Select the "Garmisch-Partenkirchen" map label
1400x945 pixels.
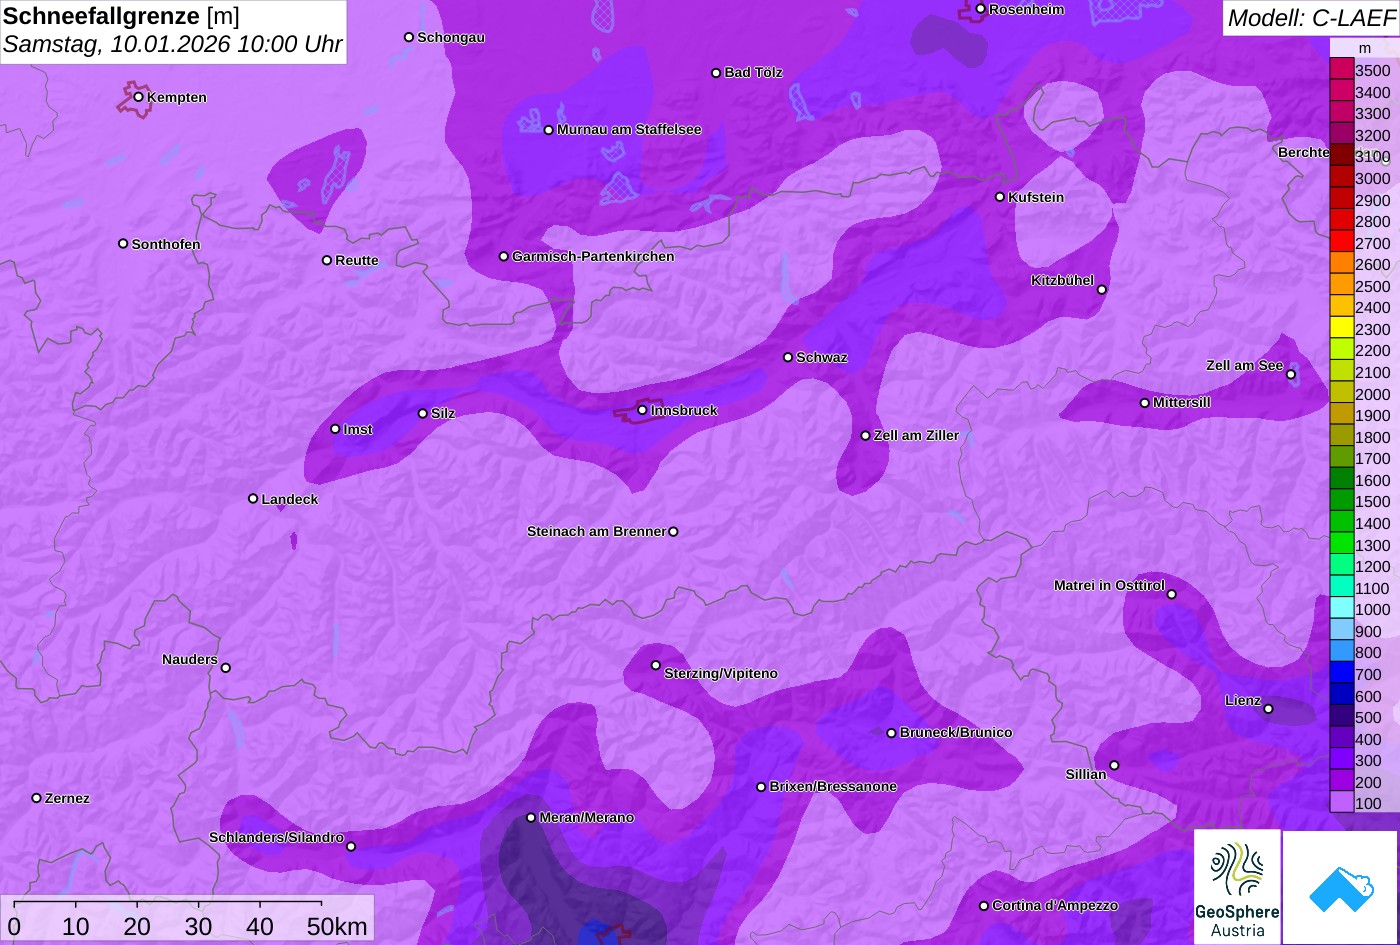tap(593, 257)
